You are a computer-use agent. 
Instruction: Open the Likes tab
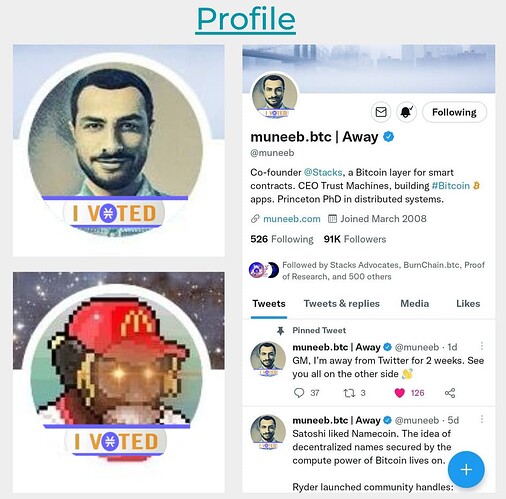[x=468, y=304]
